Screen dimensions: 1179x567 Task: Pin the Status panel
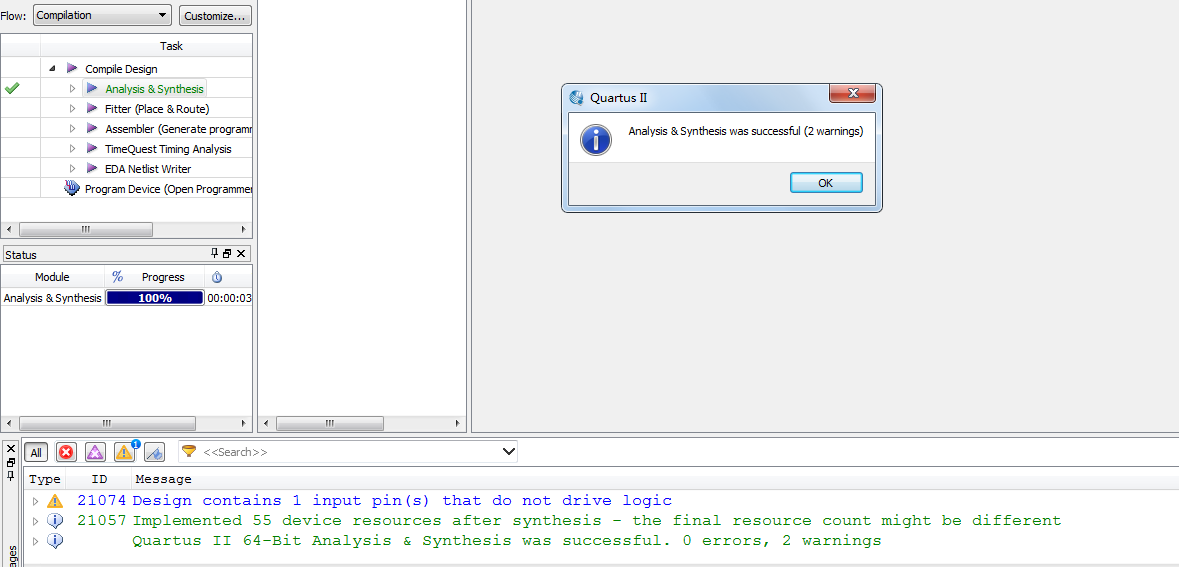214,254
